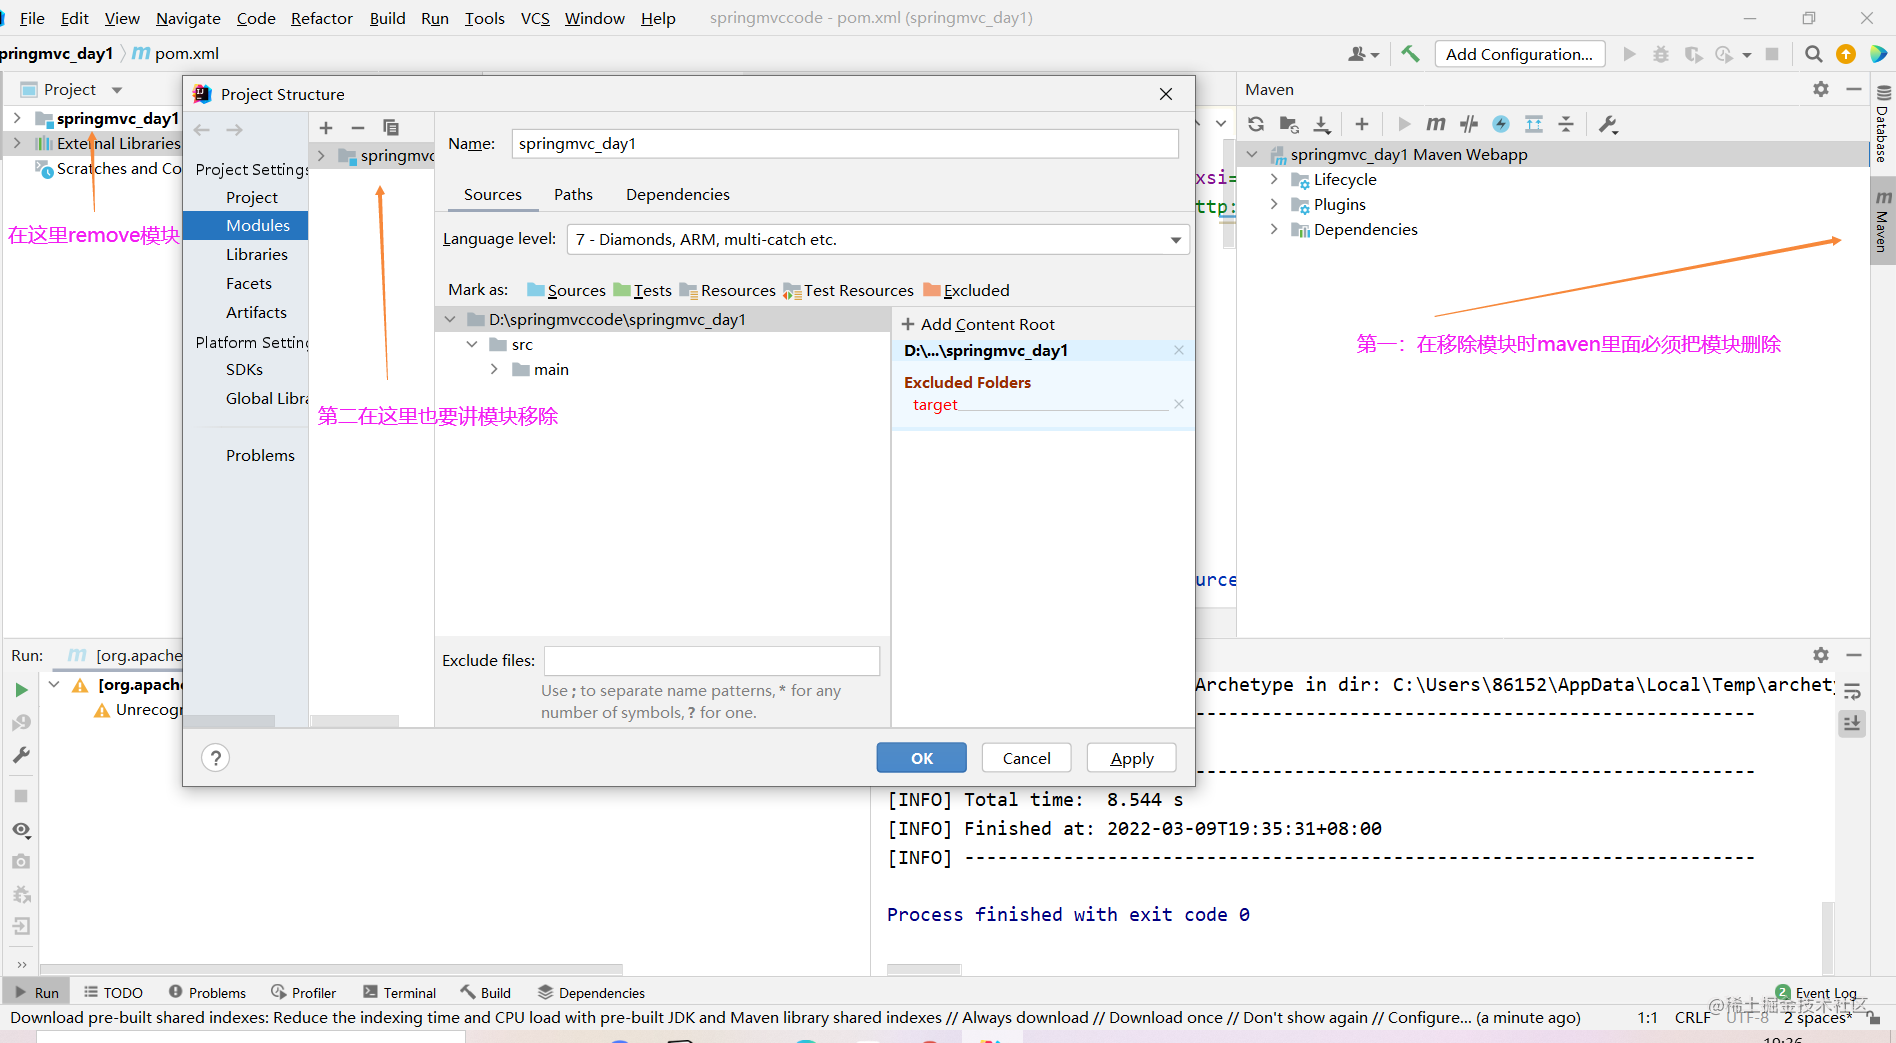
Task: Open Language level dropdown
Action: [x=878, y=239]
